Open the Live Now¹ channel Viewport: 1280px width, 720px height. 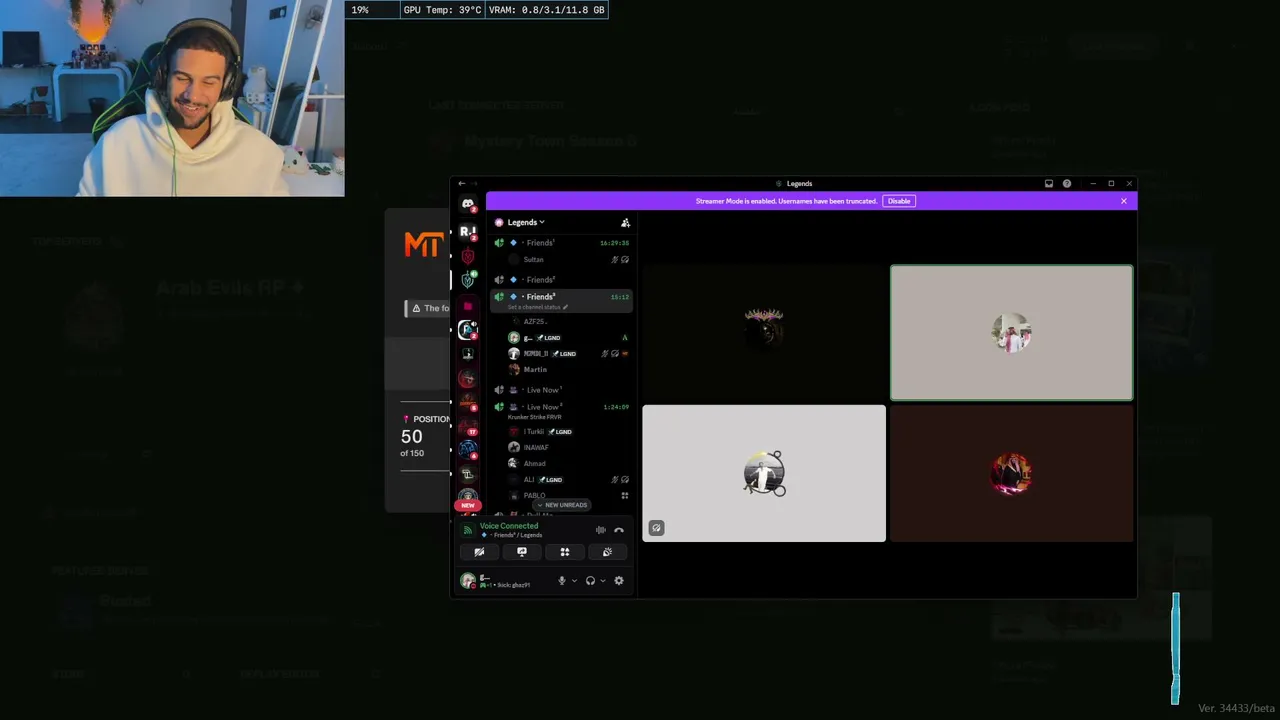click(562, 390)
